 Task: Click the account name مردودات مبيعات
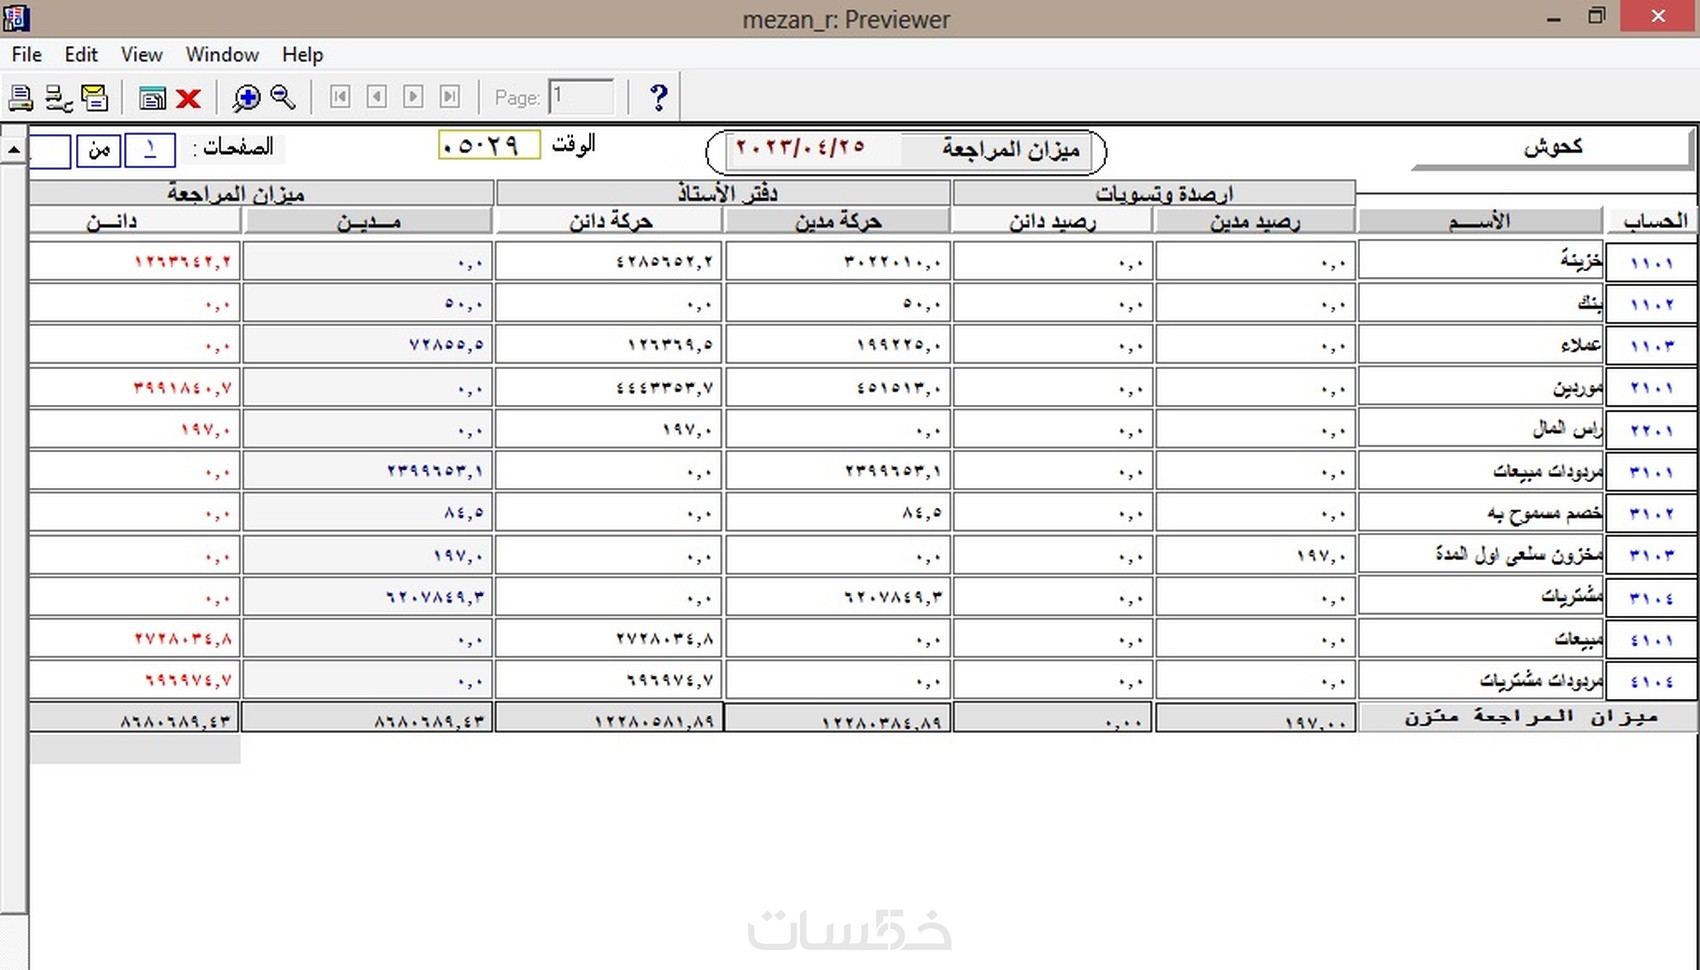coord(1548,471)
